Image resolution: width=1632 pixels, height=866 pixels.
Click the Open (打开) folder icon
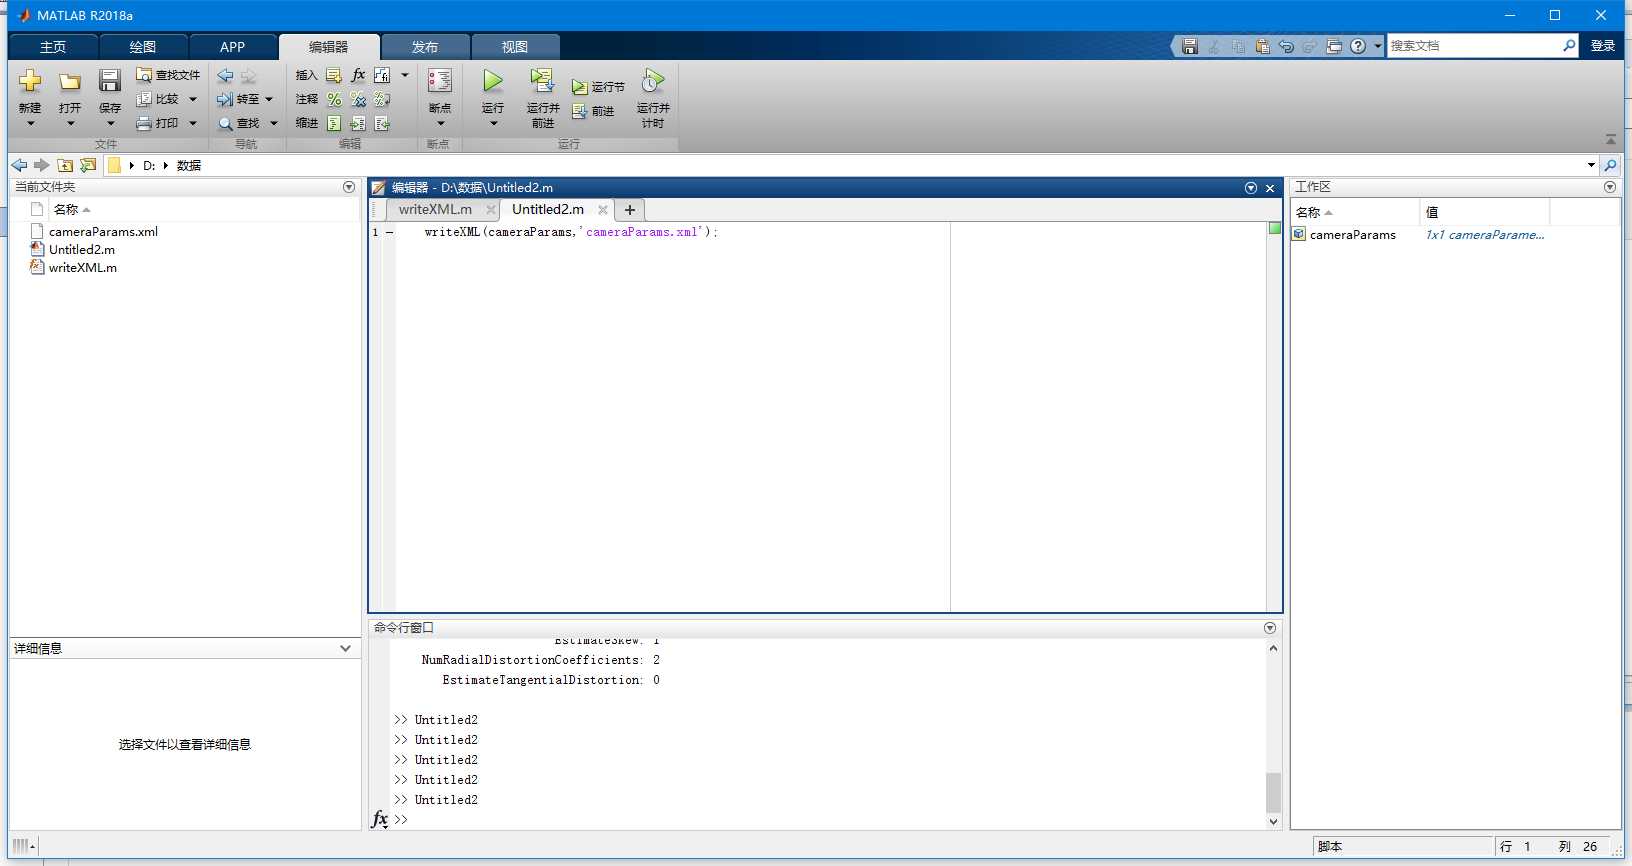click(69, 81)
